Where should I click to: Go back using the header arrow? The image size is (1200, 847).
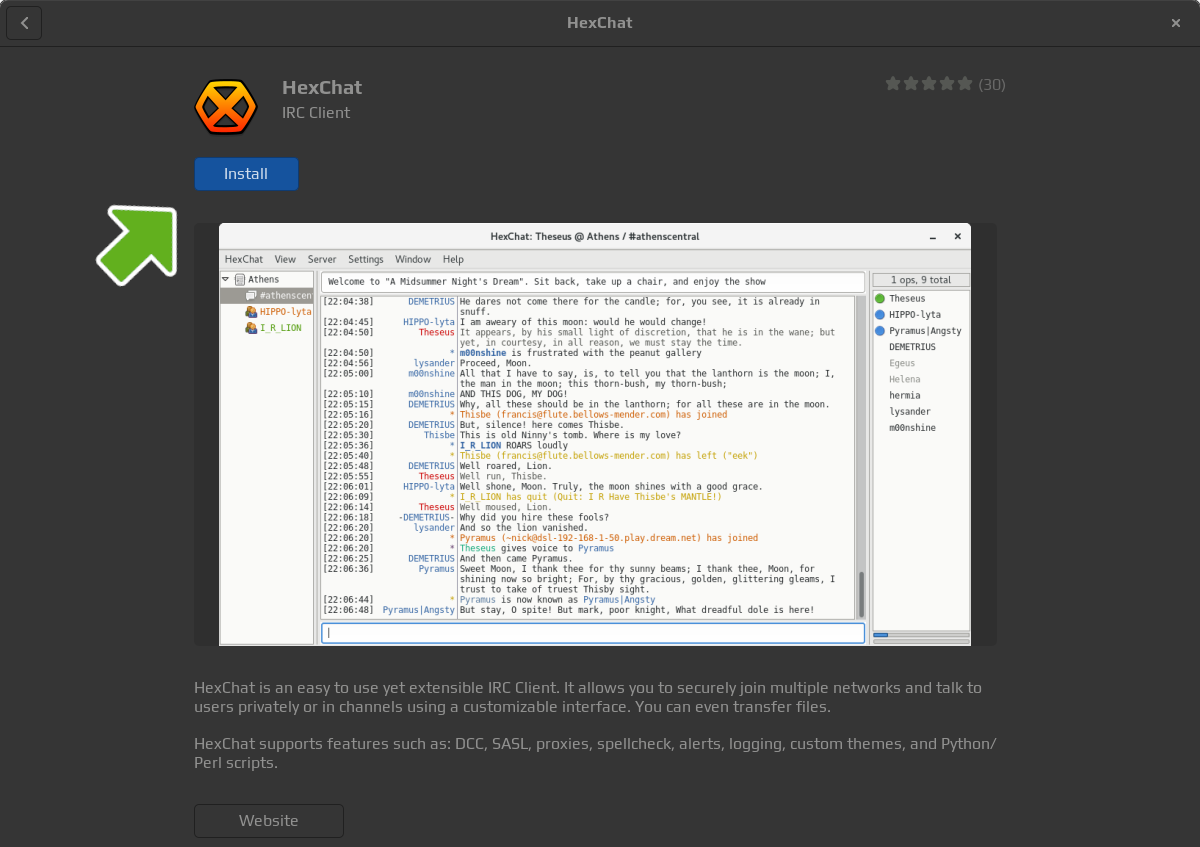[24, 23]
